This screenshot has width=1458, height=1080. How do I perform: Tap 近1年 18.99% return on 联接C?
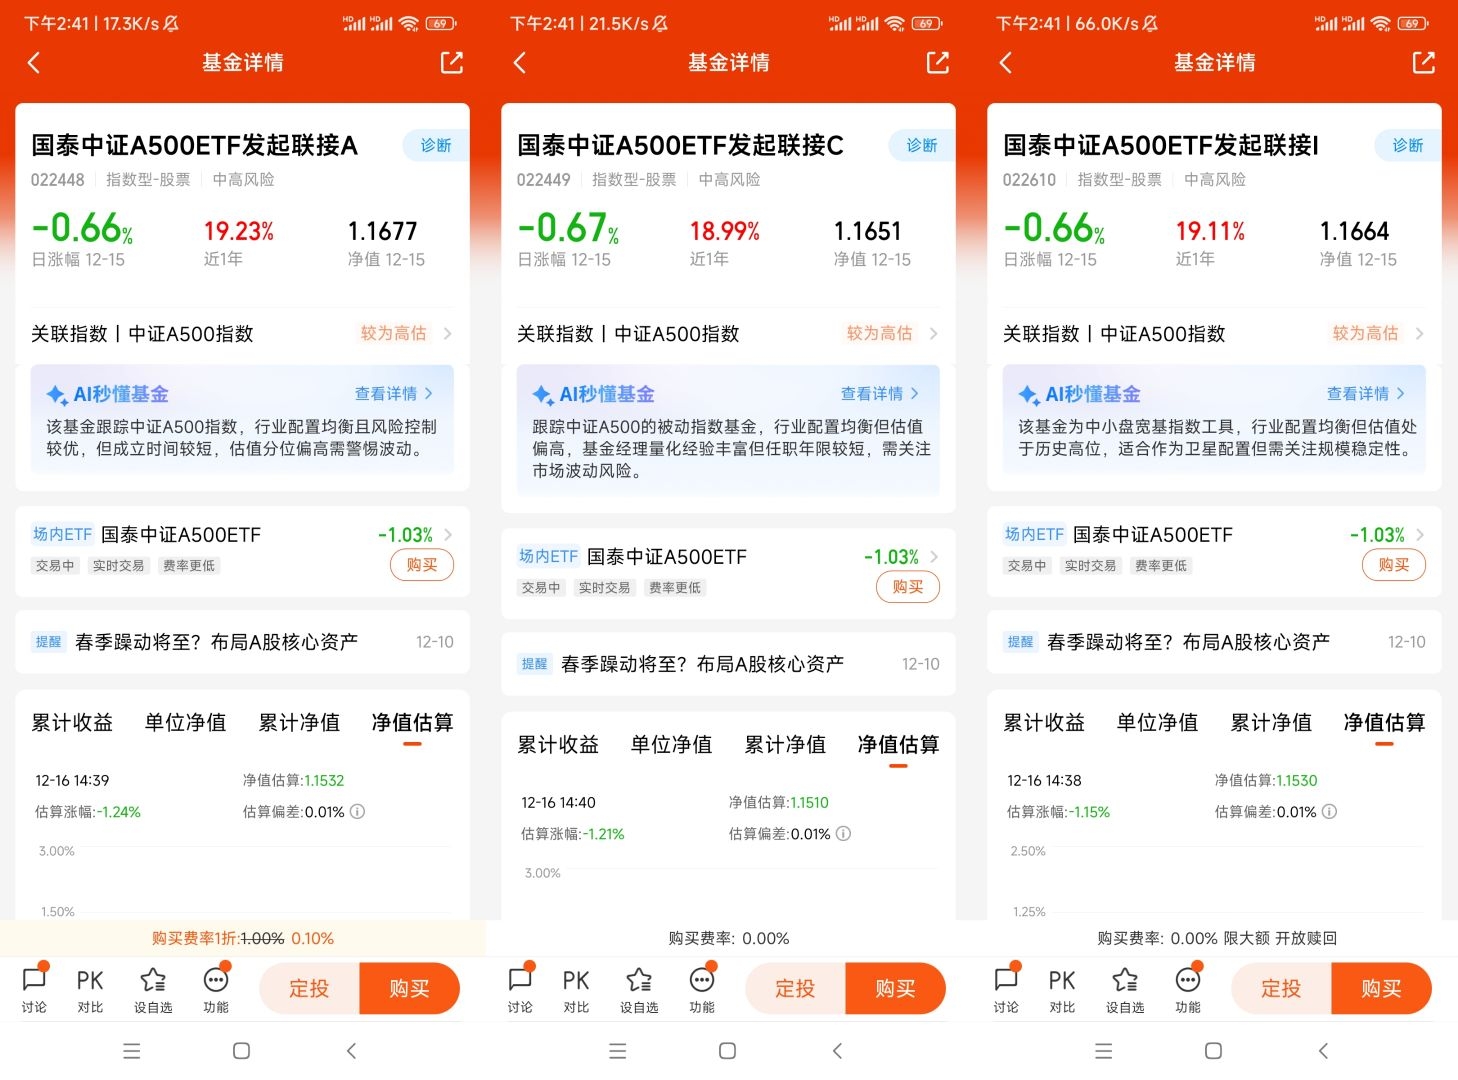[x=724, y=231]
